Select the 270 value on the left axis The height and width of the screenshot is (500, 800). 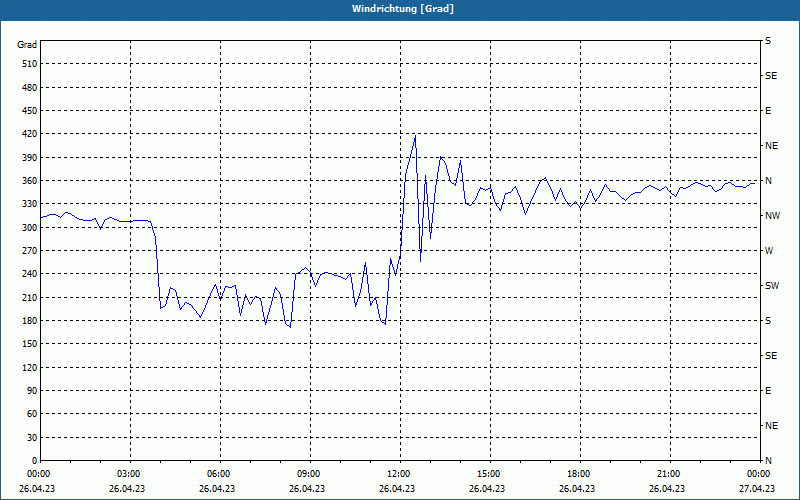tap(30, 251)
